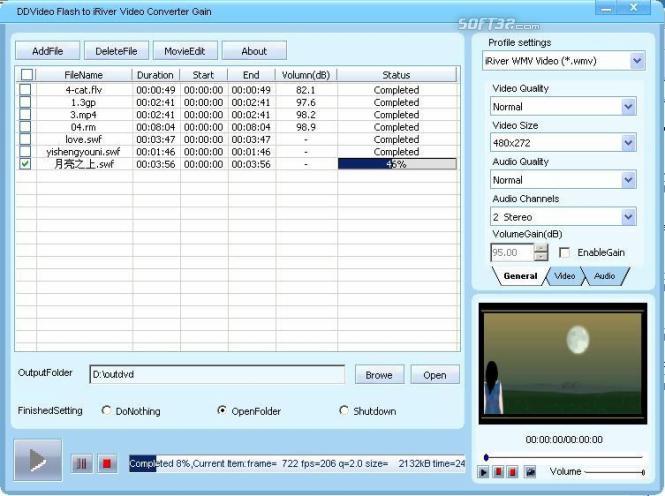This screenshot has width=665, height=496.
Task: Select the love.swf file name
Action: (84, 139)
